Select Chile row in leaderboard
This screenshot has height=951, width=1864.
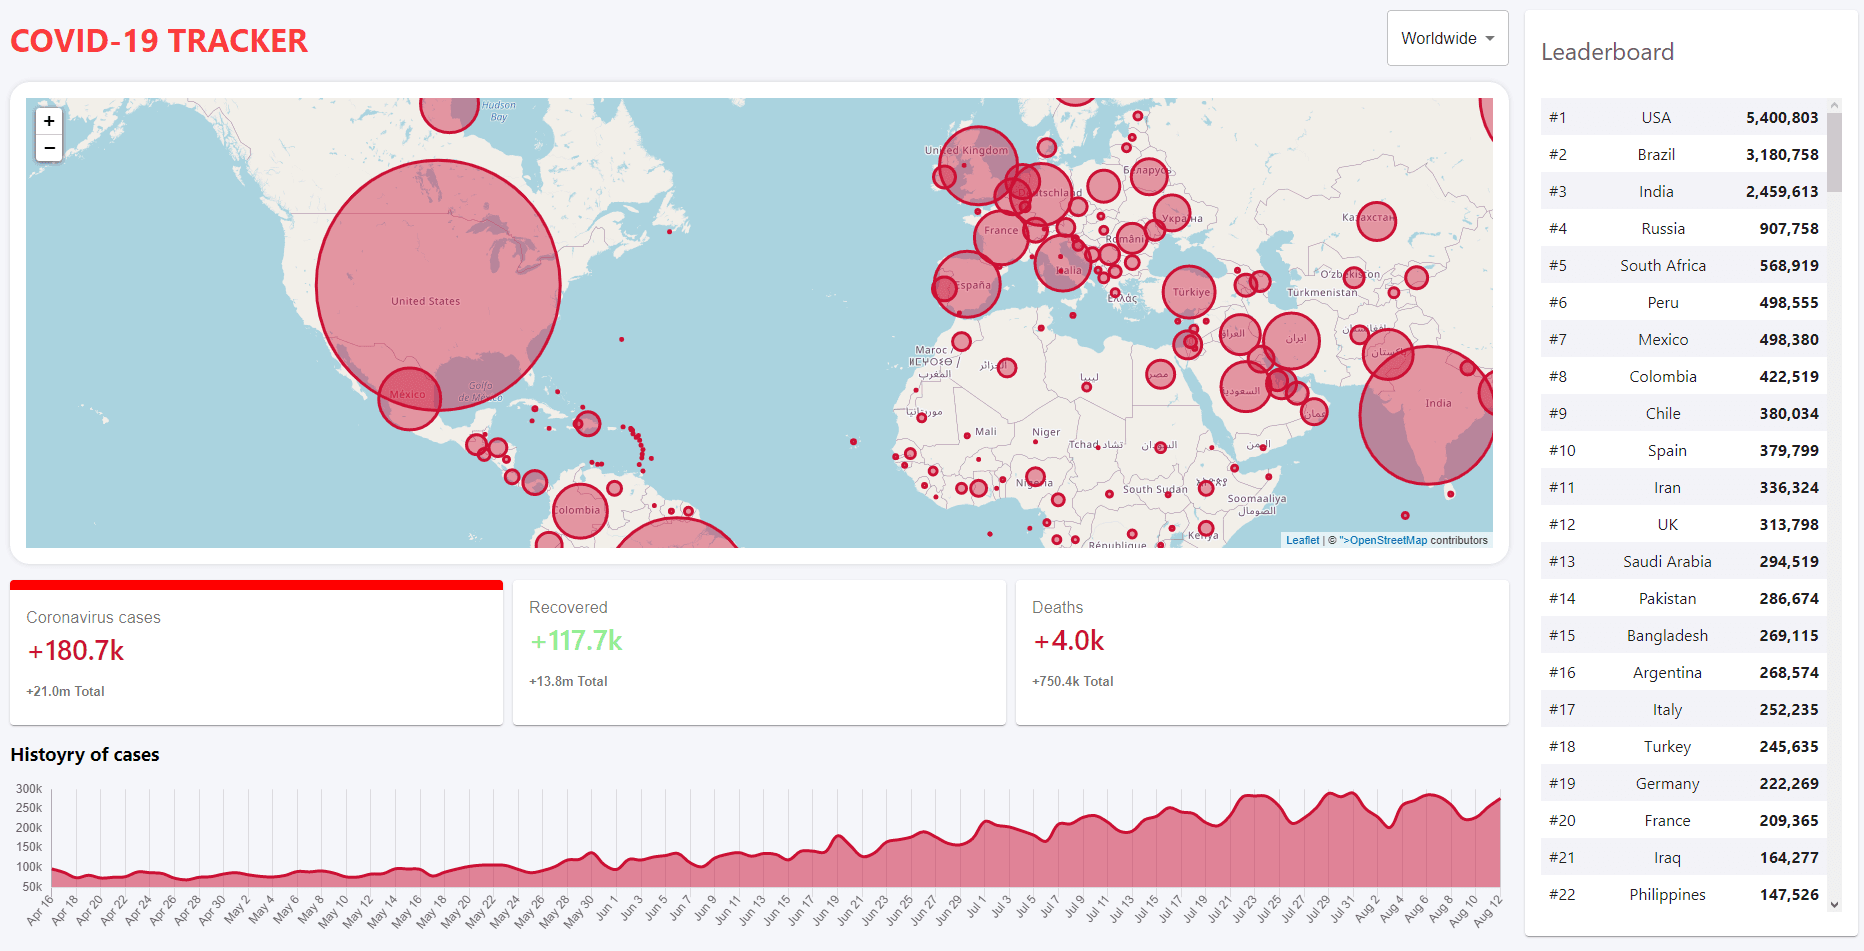[1684, 413]
